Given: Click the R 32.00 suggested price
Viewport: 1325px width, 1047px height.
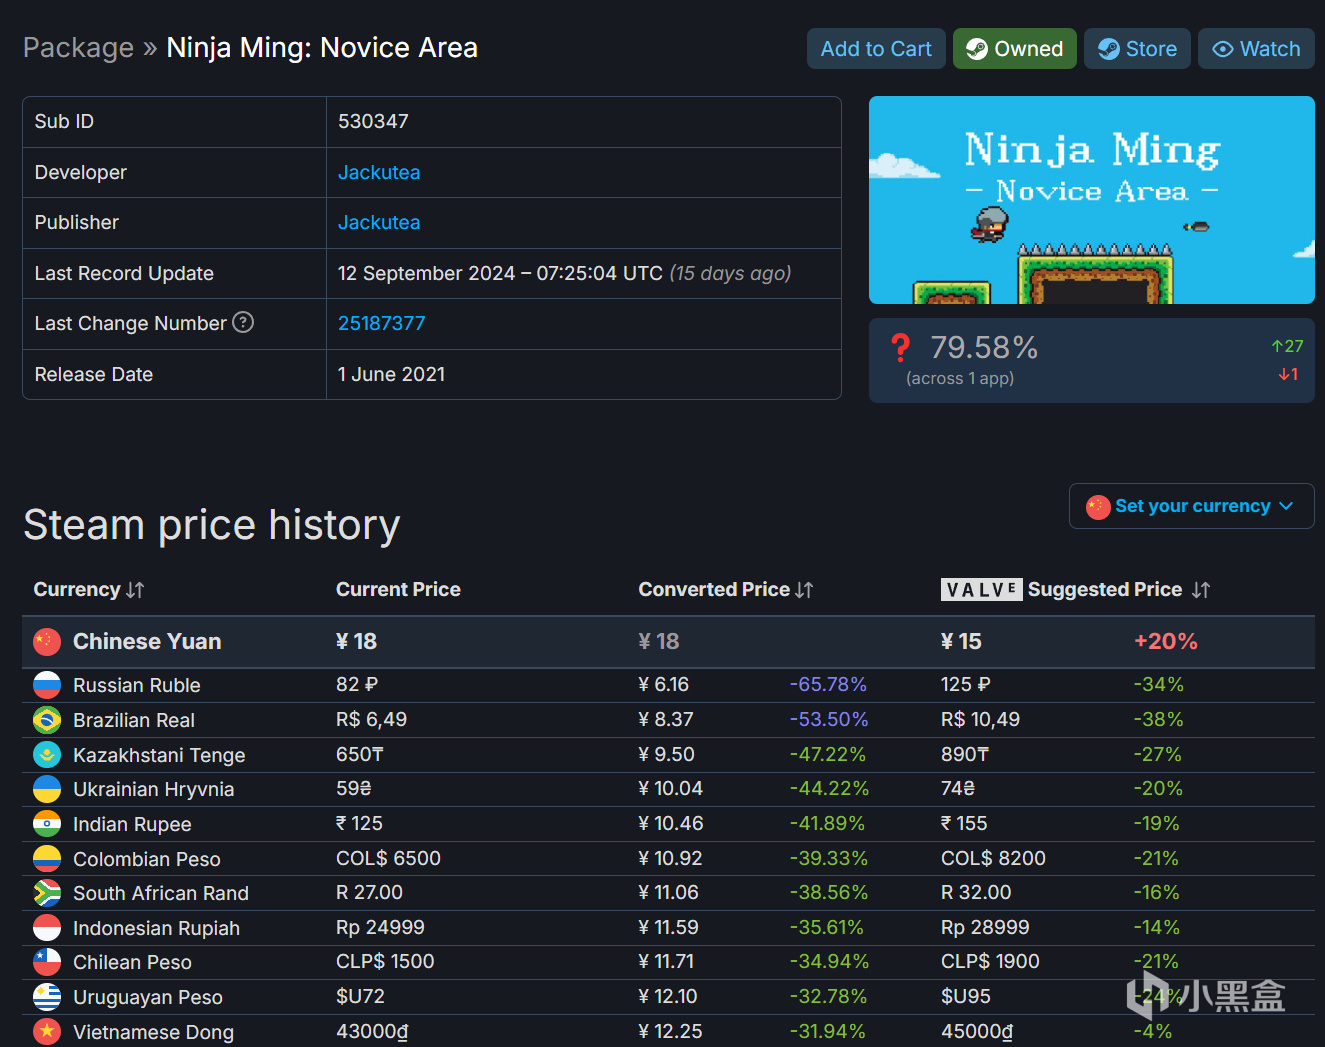Looking at the screenshot, I should (x=976, y=892).
